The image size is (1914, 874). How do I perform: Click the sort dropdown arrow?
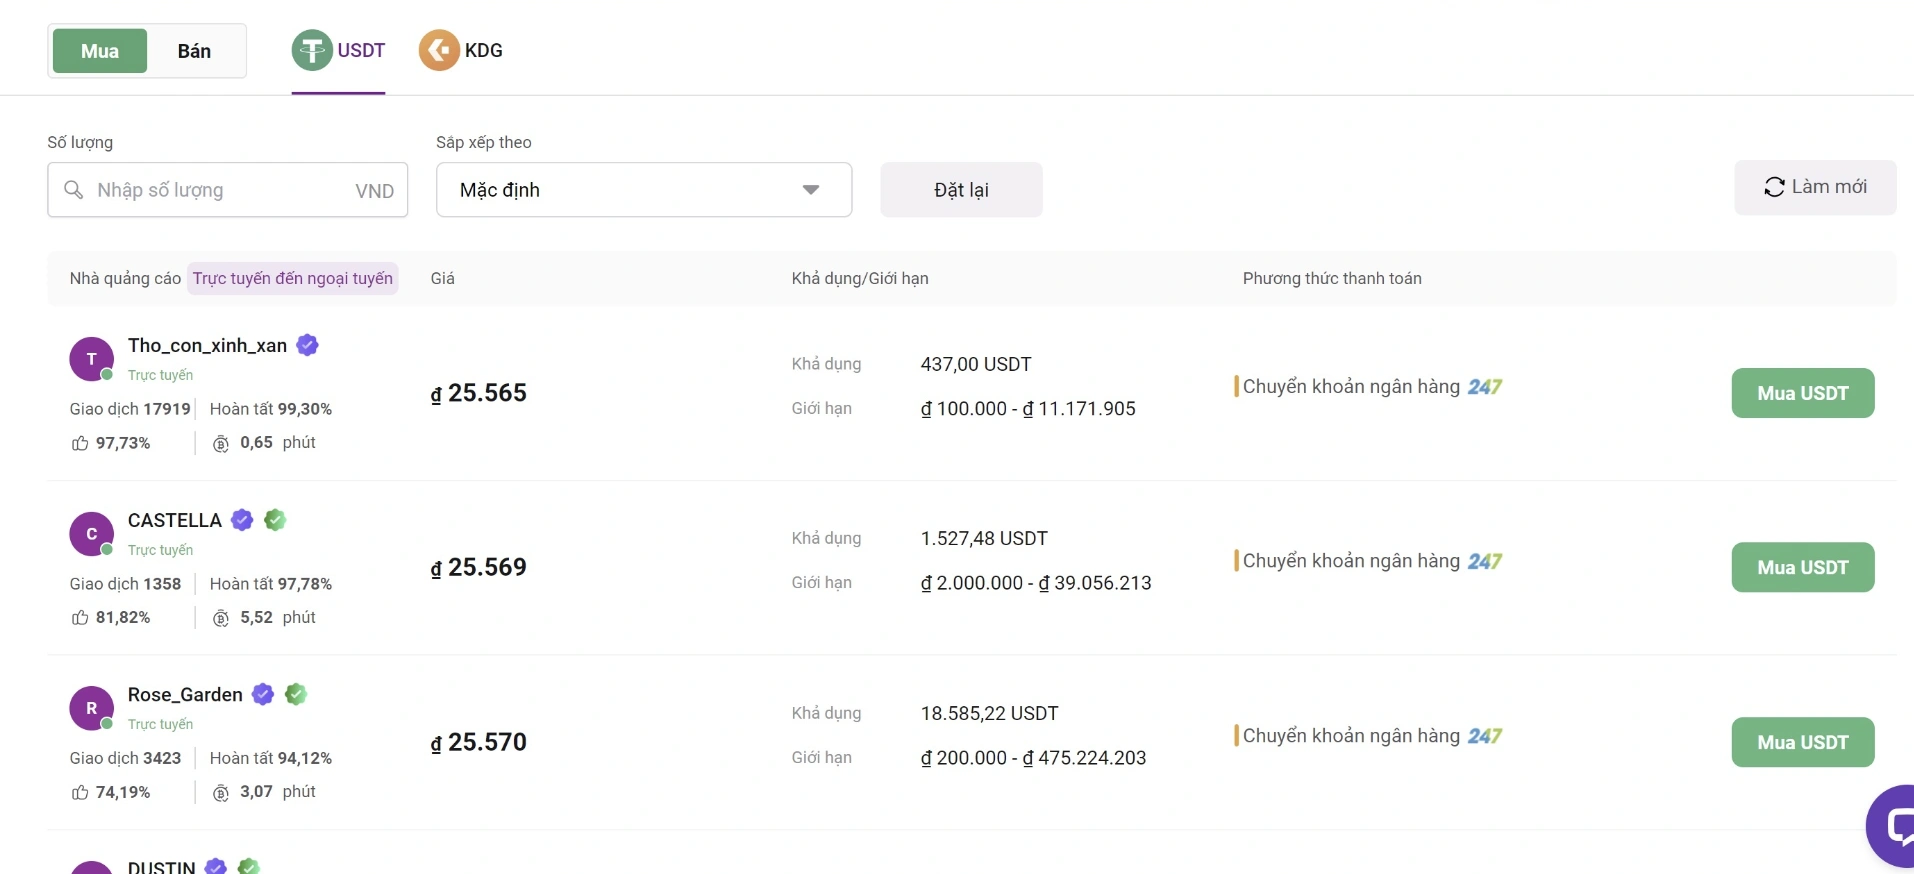click(811, 190)
